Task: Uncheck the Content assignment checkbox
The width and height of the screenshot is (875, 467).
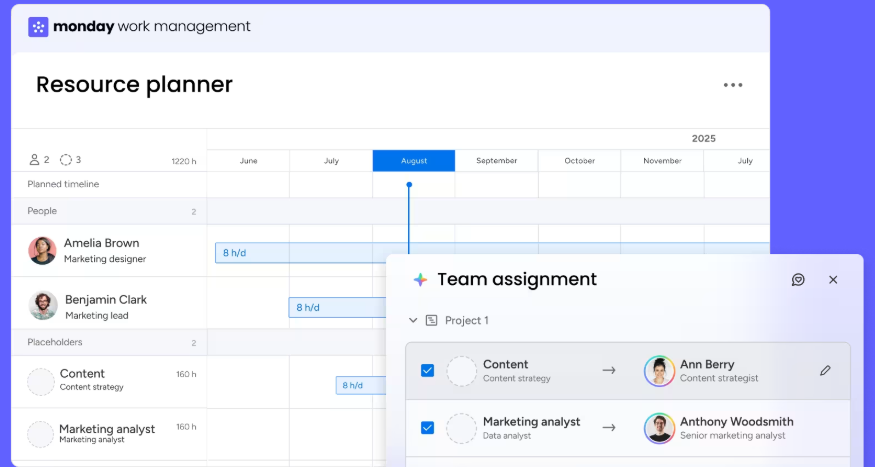Action: [427, 371]
